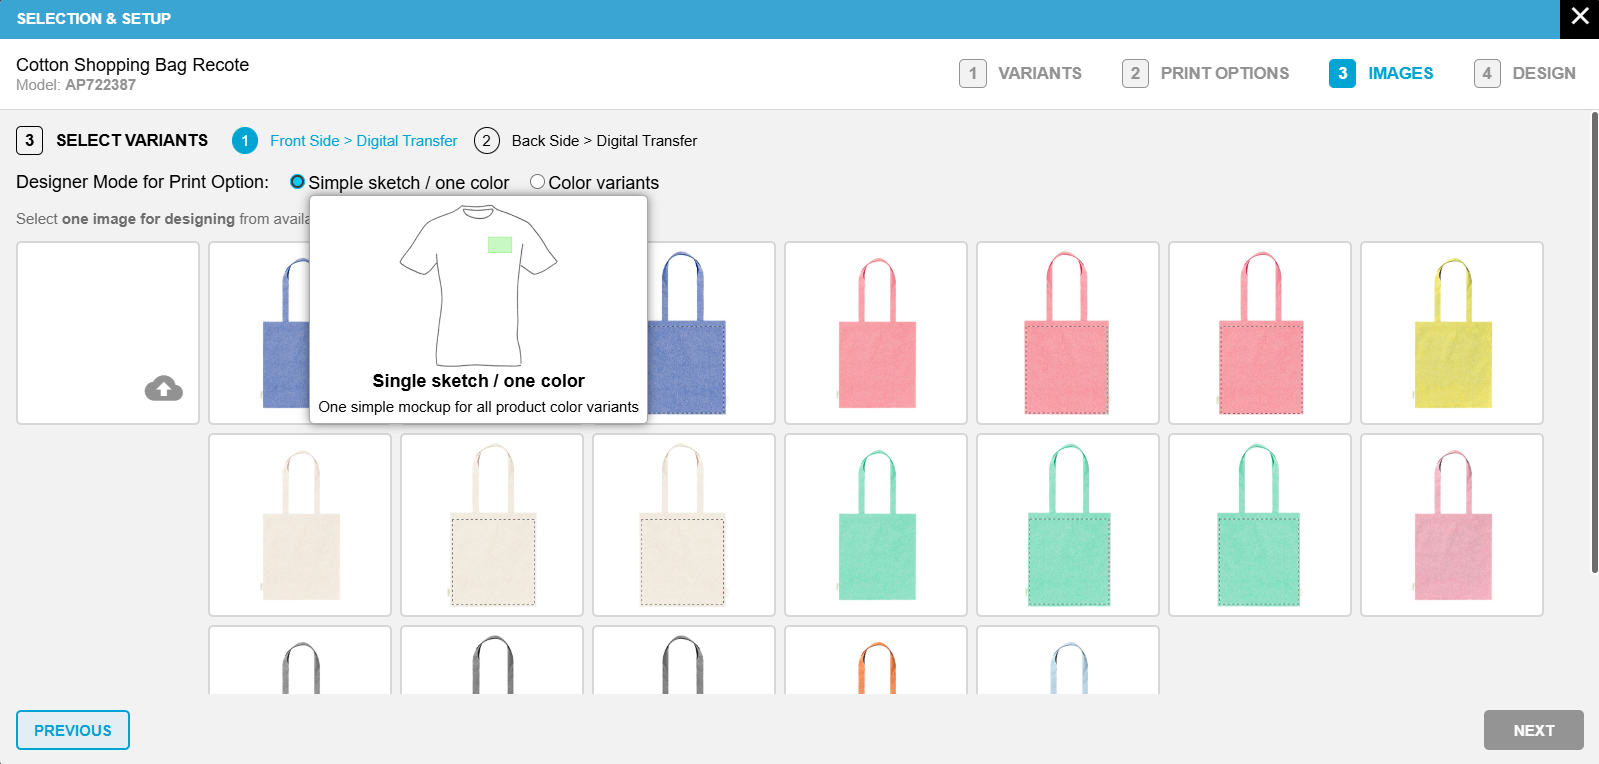Click the NEXT button

(1534, 730)
